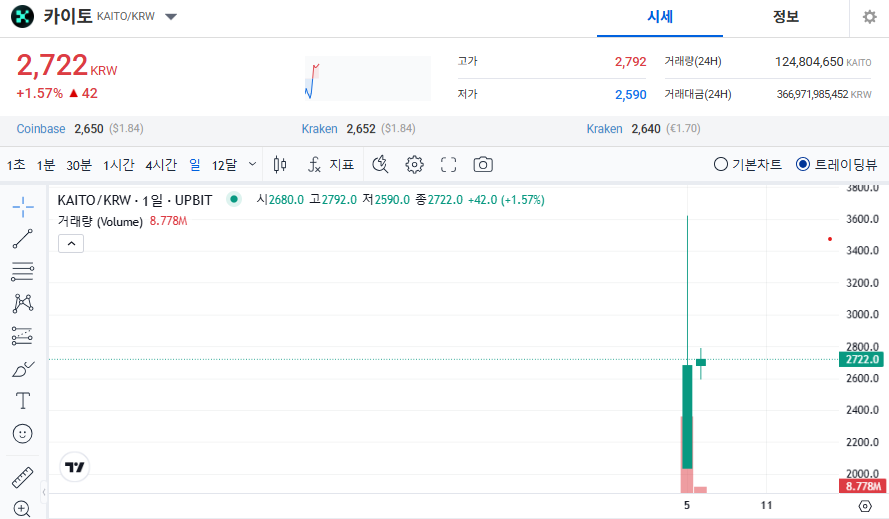Select the 1시간 timeframe

click(118, 165)
